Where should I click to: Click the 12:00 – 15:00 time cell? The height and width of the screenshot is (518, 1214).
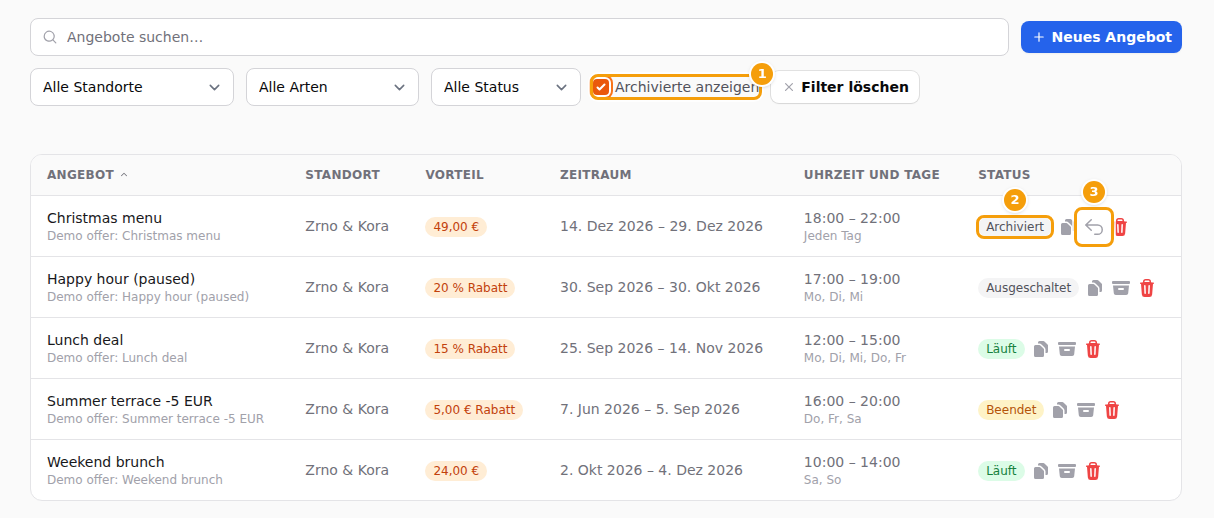click(852, 340)
